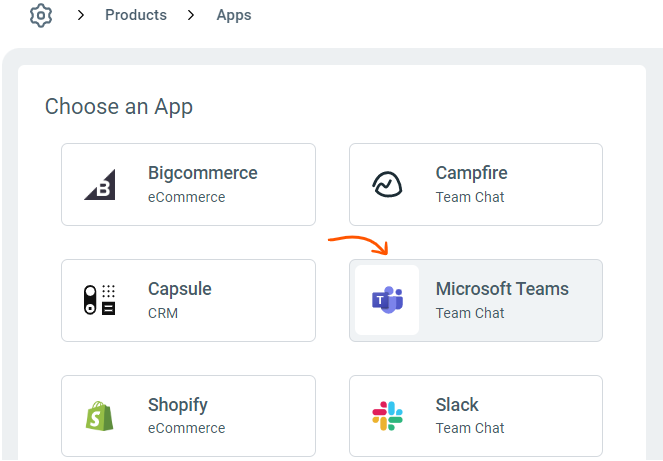Click the Campfire logo icon
Image resolution: width=663 pixels, height=461 pixels.
point(387,184)
